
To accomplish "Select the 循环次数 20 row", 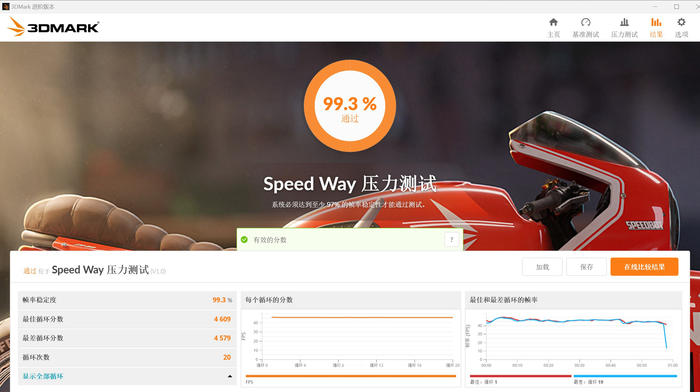I will pyautogui.click(x=127, y=357).
